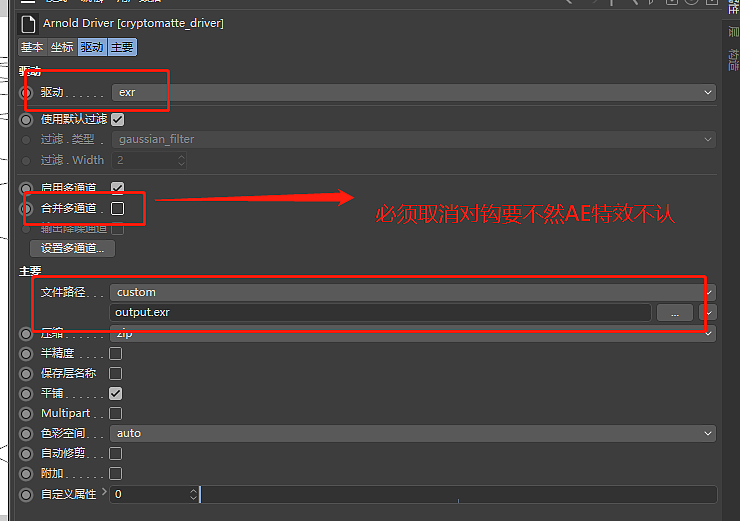The image size is (740, 521).
Task: Toggle keyframe dot for Multipart
Action: tap(26, 414)
